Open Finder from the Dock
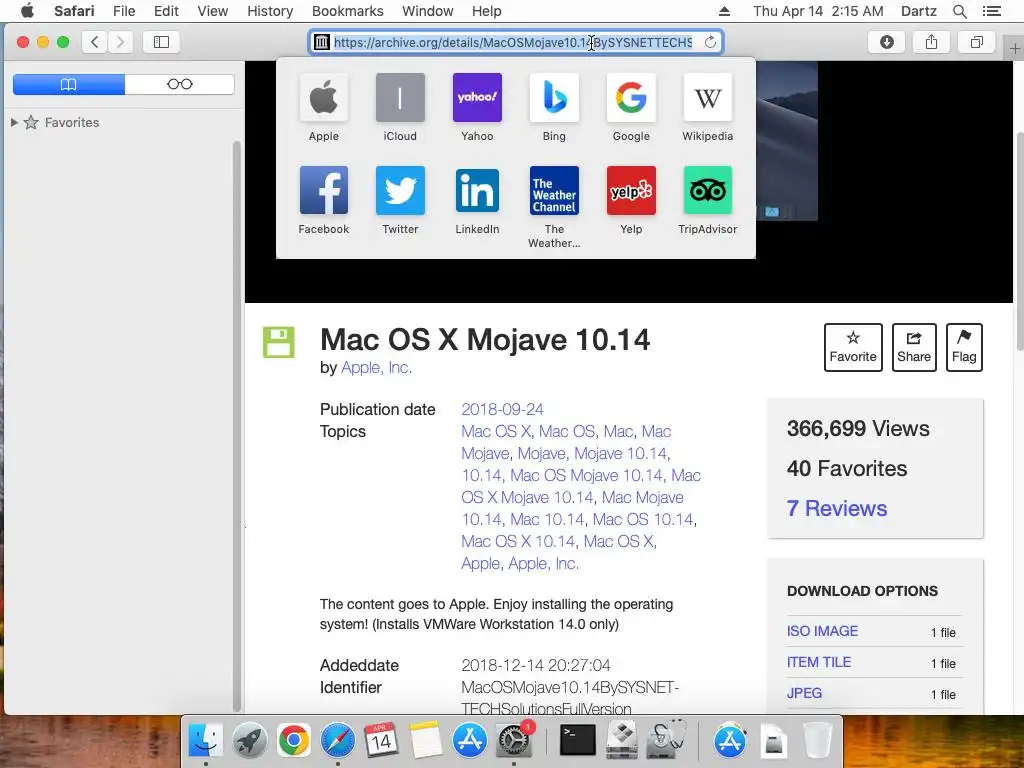Screen dimensions: 1024x768 click(x=206, y=741)
